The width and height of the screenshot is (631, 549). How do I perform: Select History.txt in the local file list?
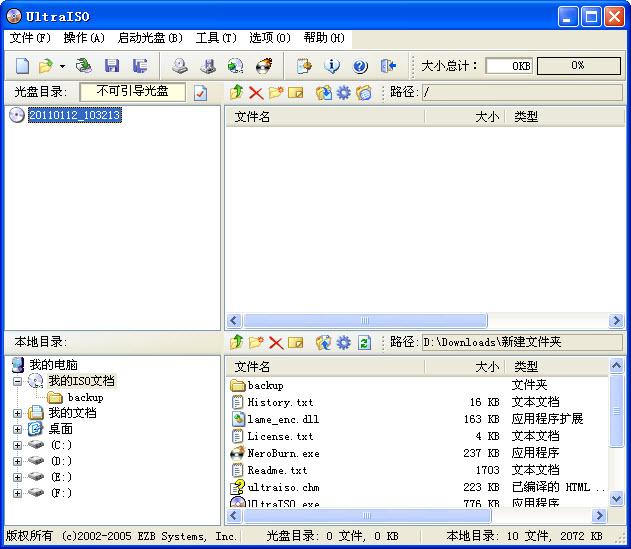click(x=280, y=402)
